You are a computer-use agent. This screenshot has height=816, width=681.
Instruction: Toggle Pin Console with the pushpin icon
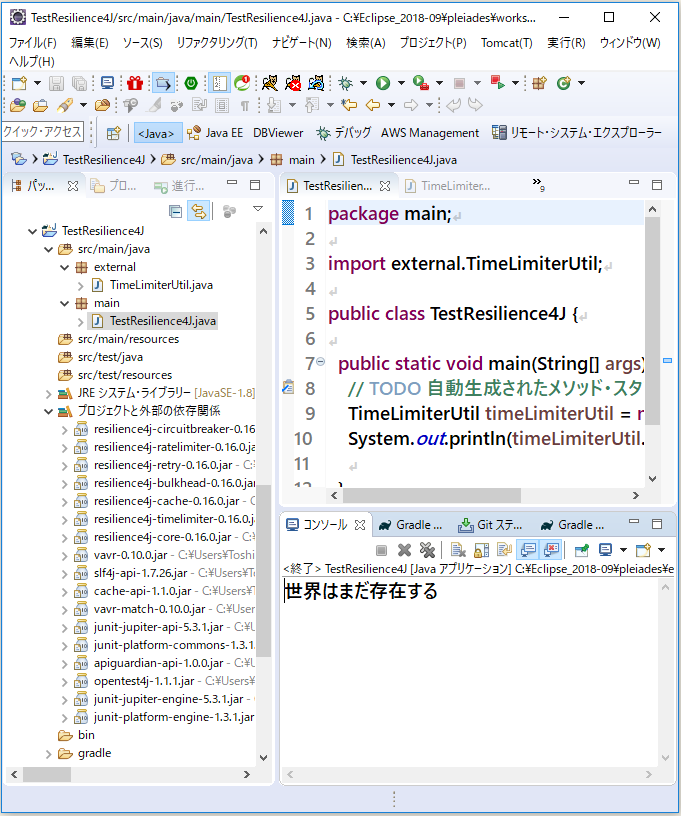(582, 550)
